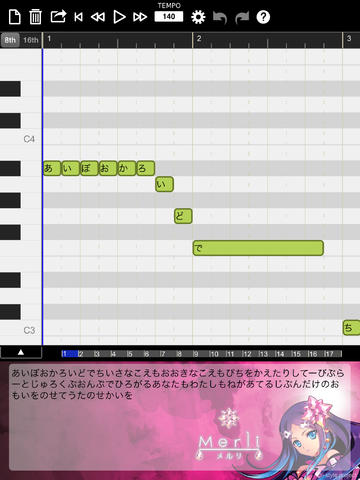360x480 pixels.
Task: Open settings via the gear icon
Action: tap(198, 17)
